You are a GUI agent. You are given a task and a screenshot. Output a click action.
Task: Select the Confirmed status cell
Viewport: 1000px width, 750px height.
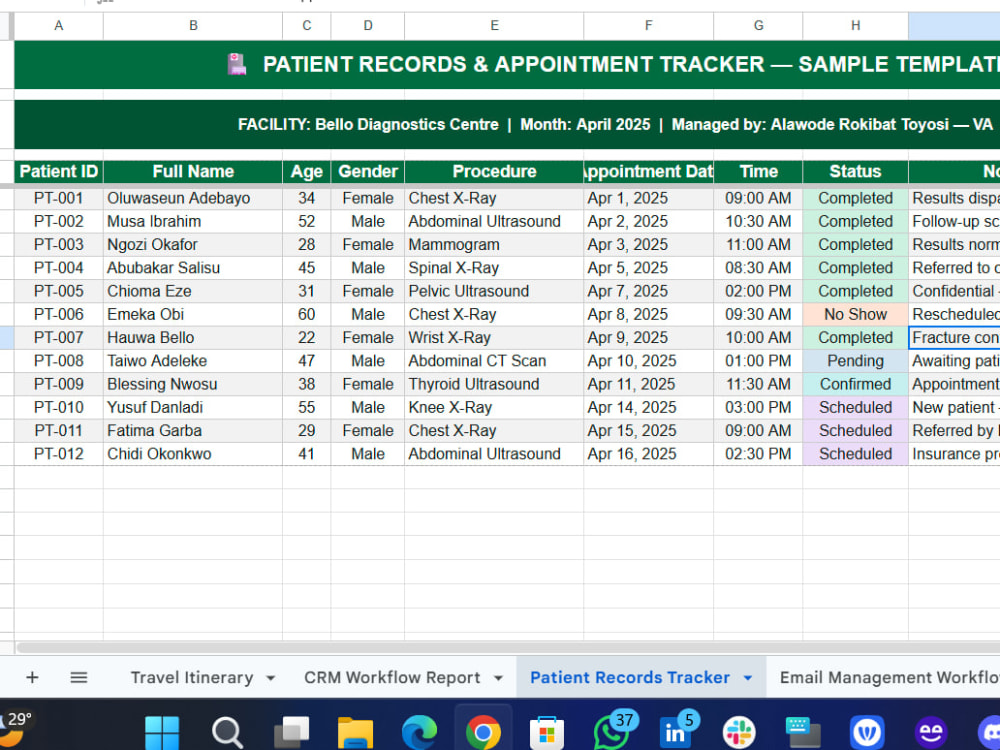(x=855, y=385)
